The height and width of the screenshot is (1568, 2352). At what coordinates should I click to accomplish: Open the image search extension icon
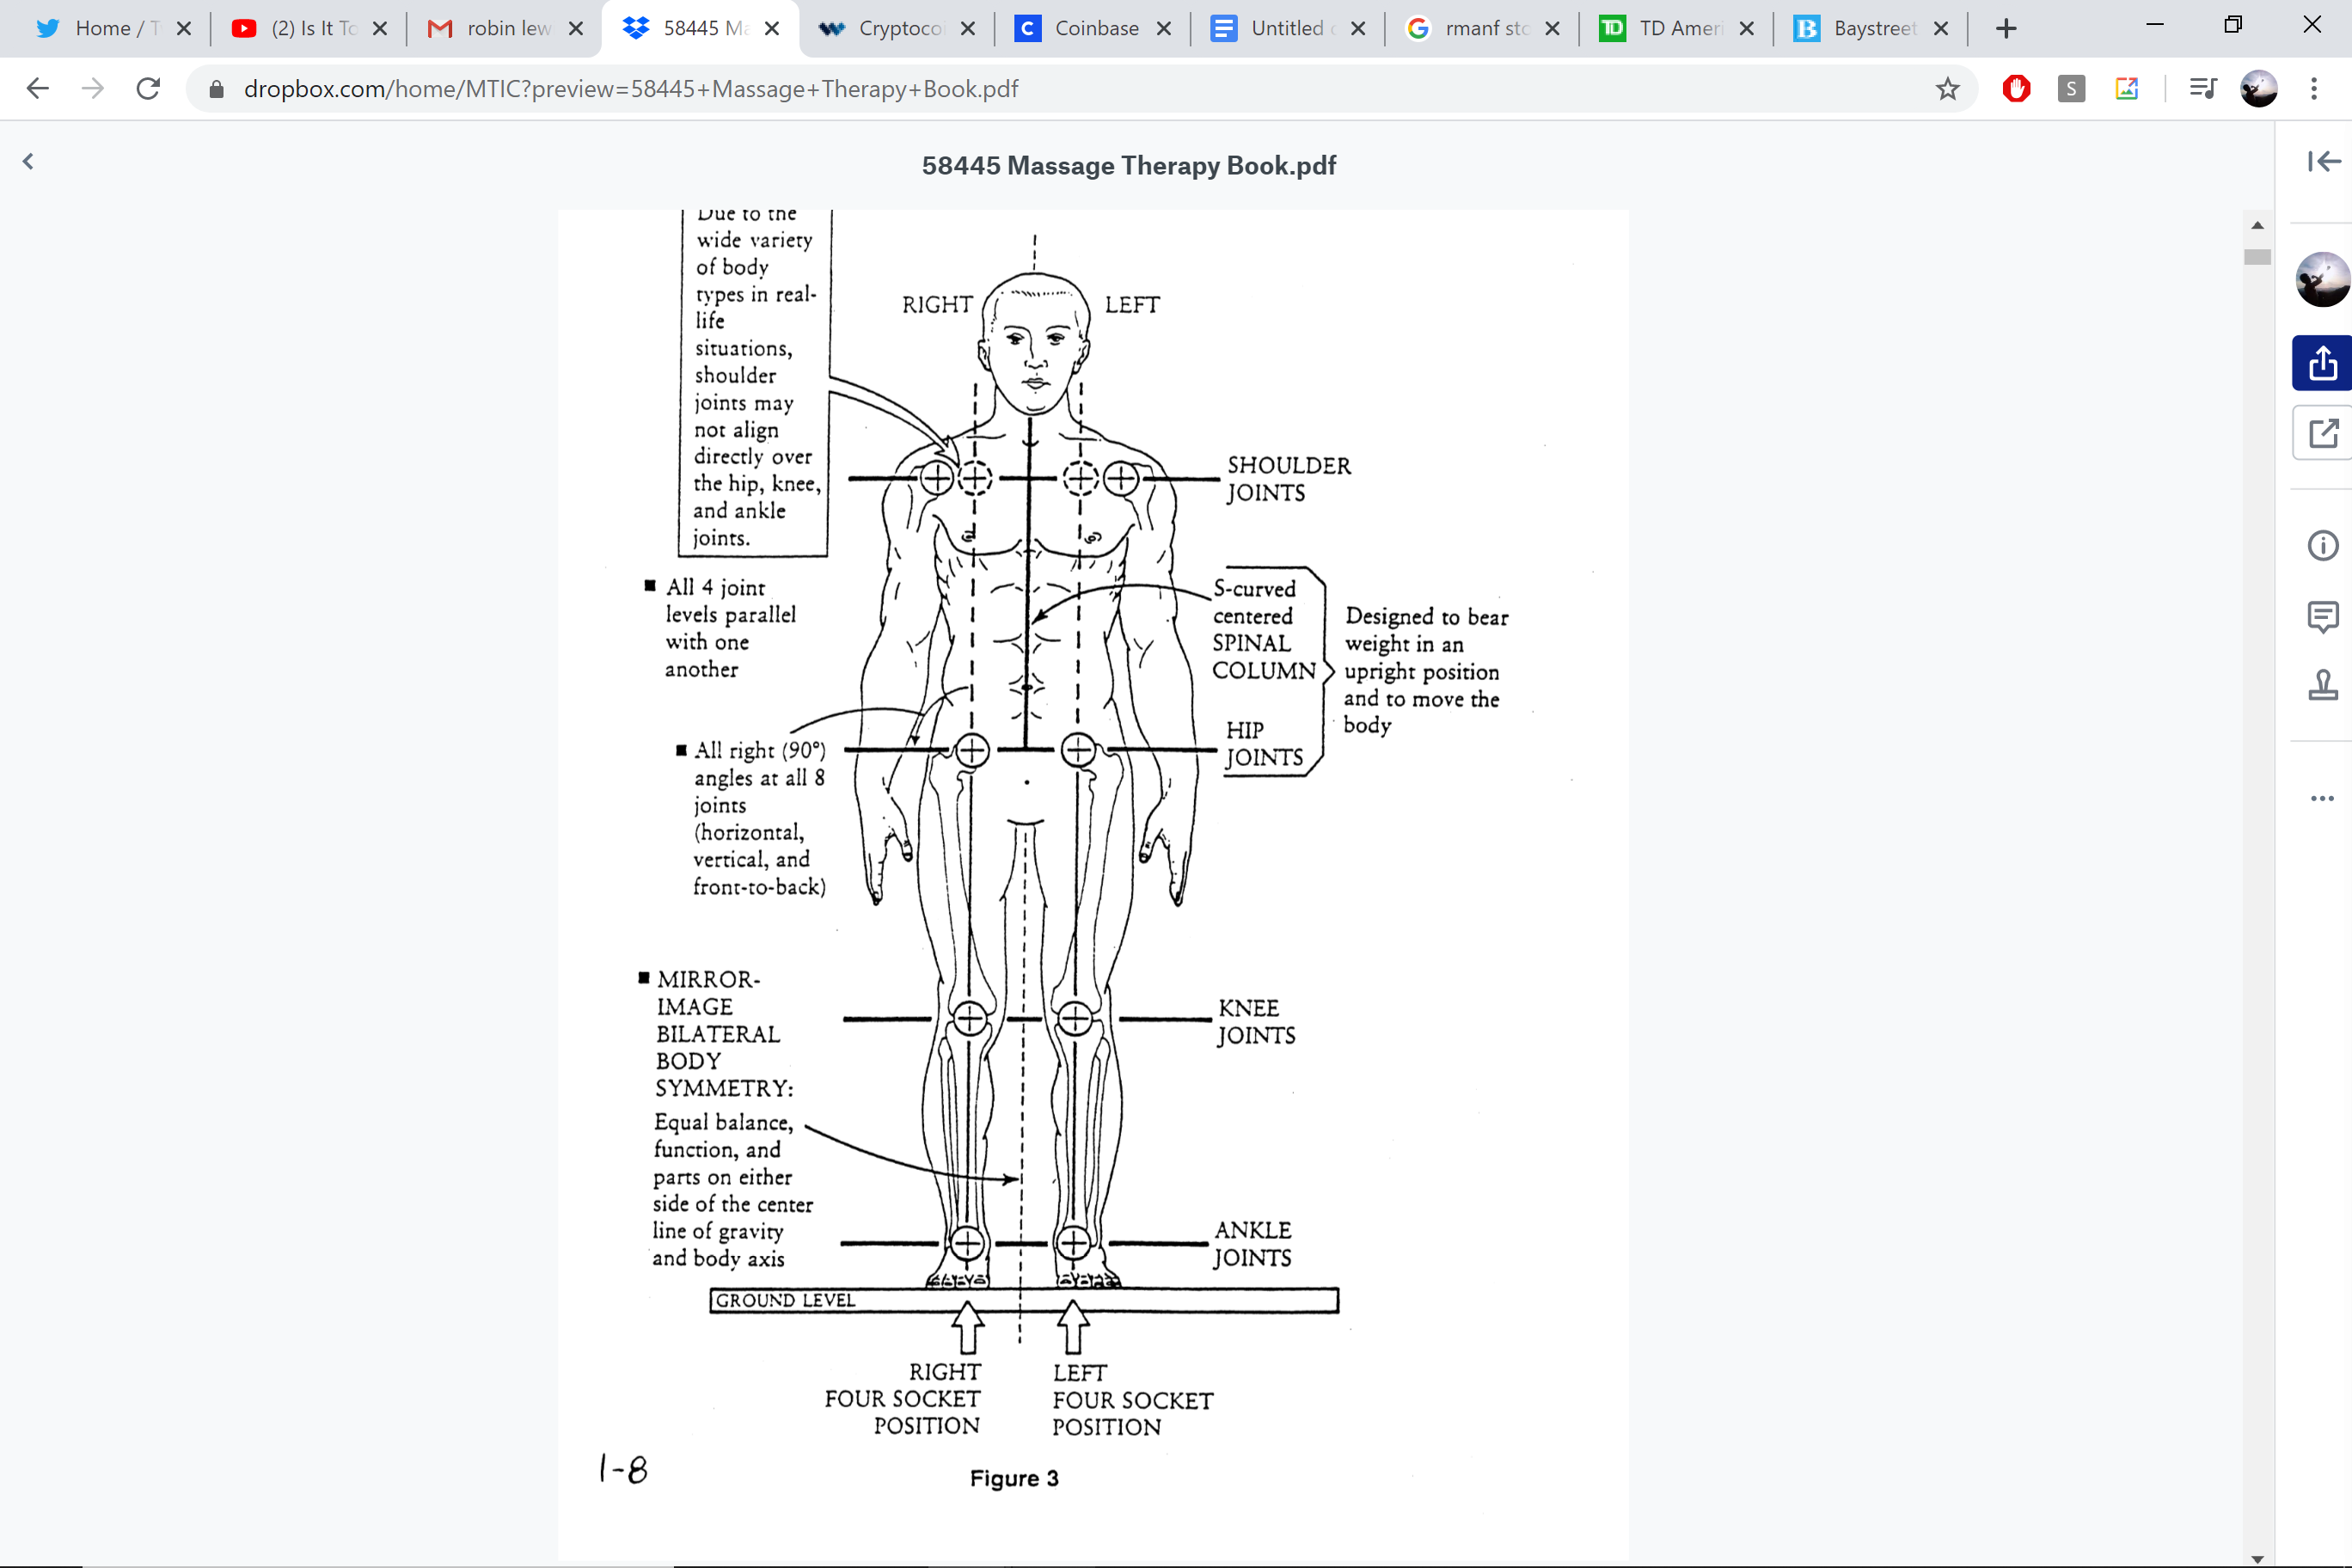click(2127, 88)
